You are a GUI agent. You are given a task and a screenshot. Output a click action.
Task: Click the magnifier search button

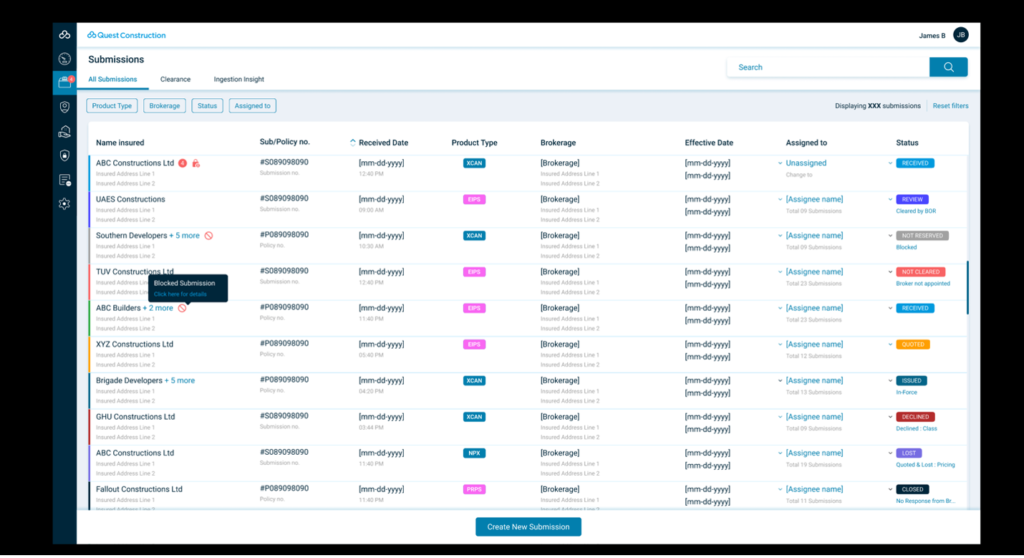(948, 67)
